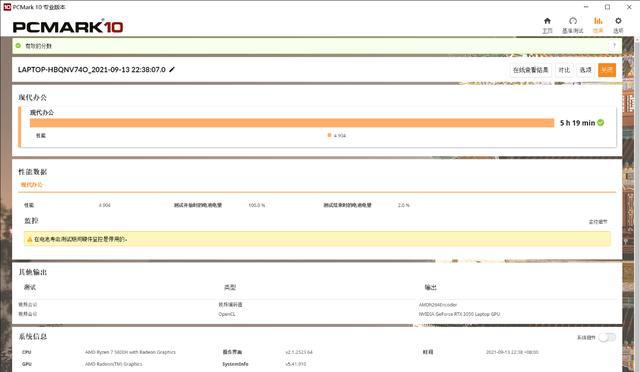The width and height of the screenshot is (640, 372).
Task: Toggle the system details switch
Action: tap(607, 337)
